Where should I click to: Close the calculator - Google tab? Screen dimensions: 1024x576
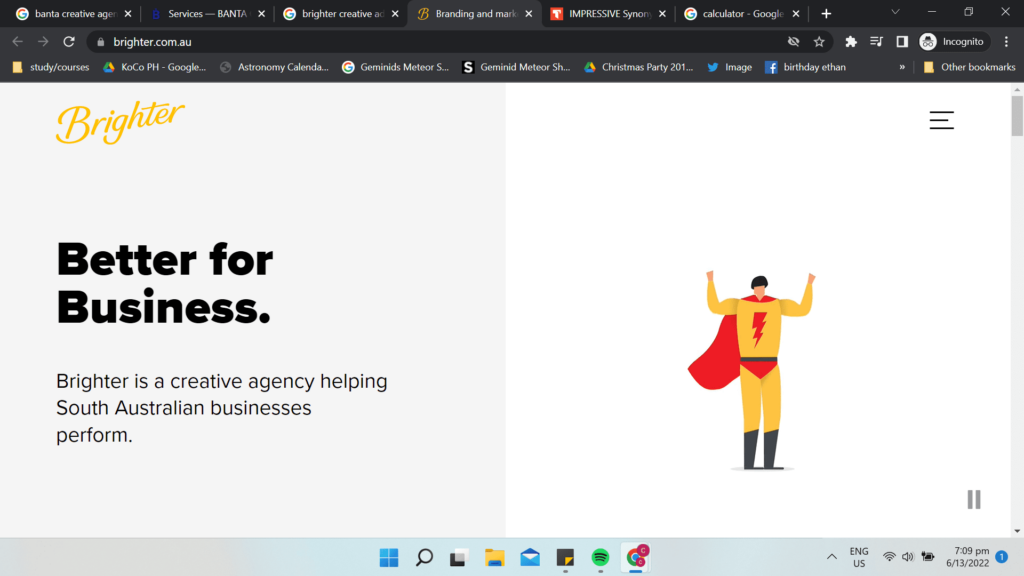point(795,14)
